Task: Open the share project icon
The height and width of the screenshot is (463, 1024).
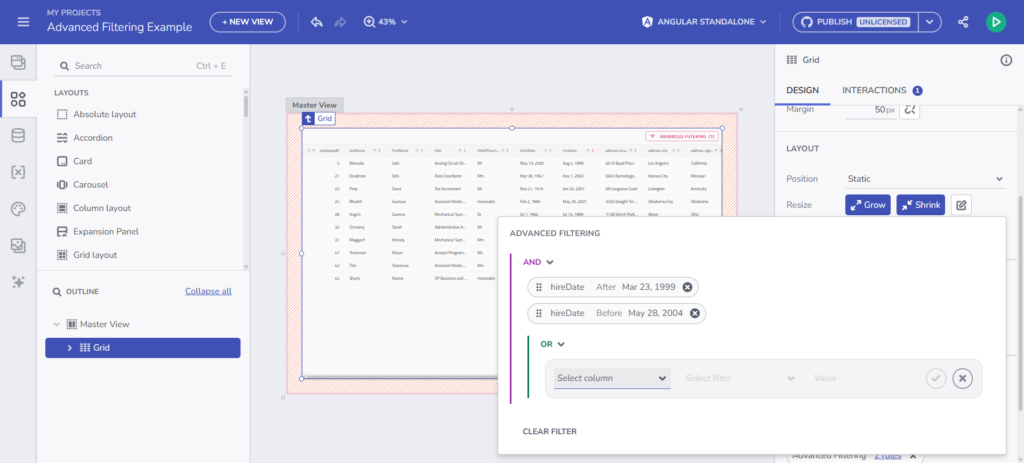Action: [963, 22]
